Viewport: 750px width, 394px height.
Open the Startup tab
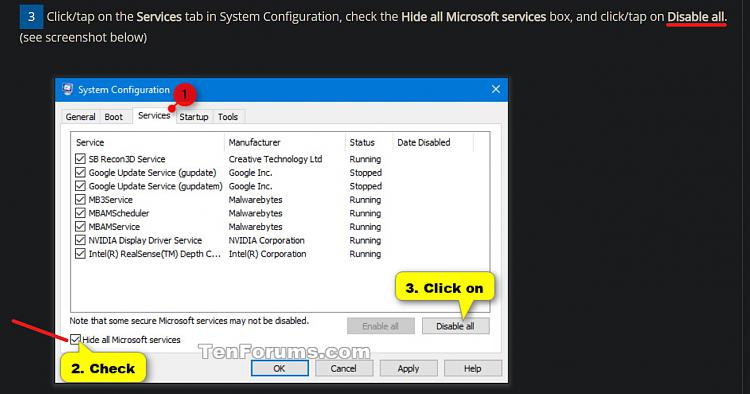coord(194,117)
